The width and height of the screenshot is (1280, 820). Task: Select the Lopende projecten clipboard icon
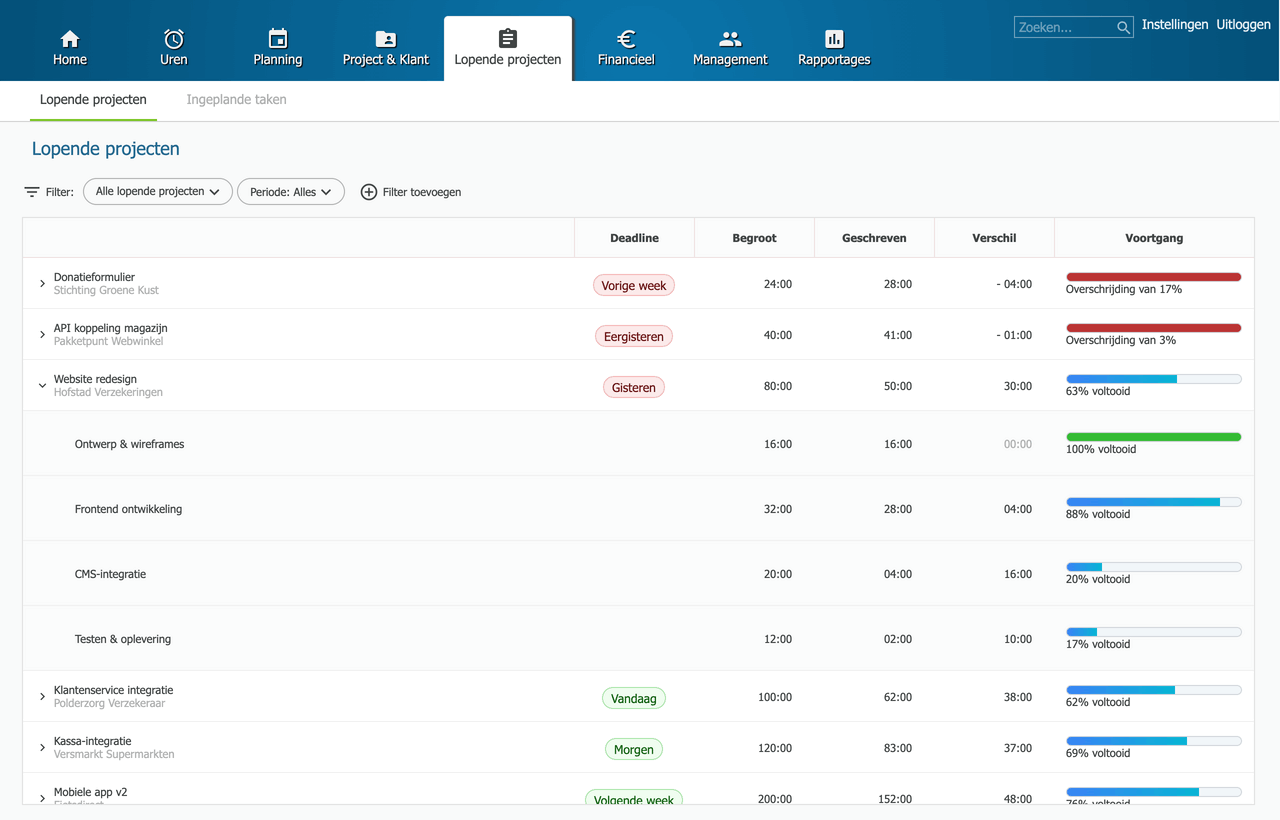pyautogui.click(x=508, y=38)
